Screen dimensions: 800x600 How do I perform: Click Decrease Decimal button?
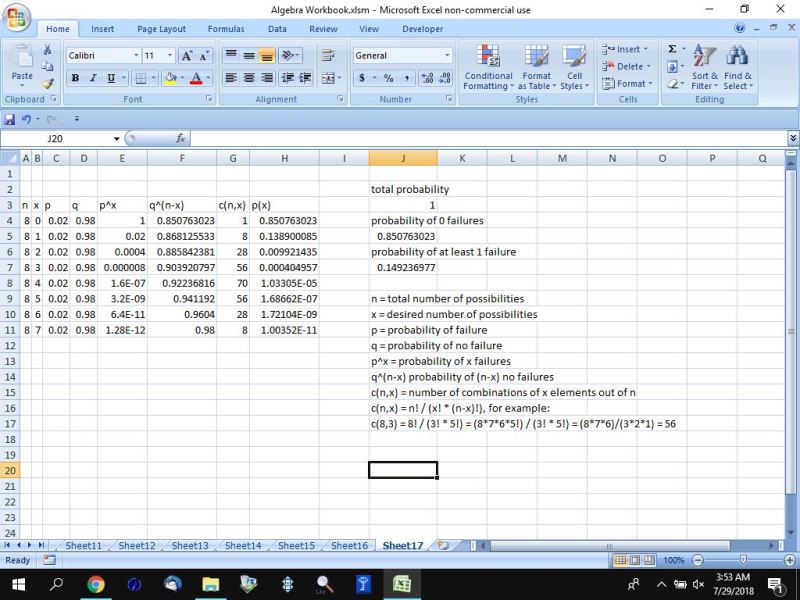click(445, 78)
